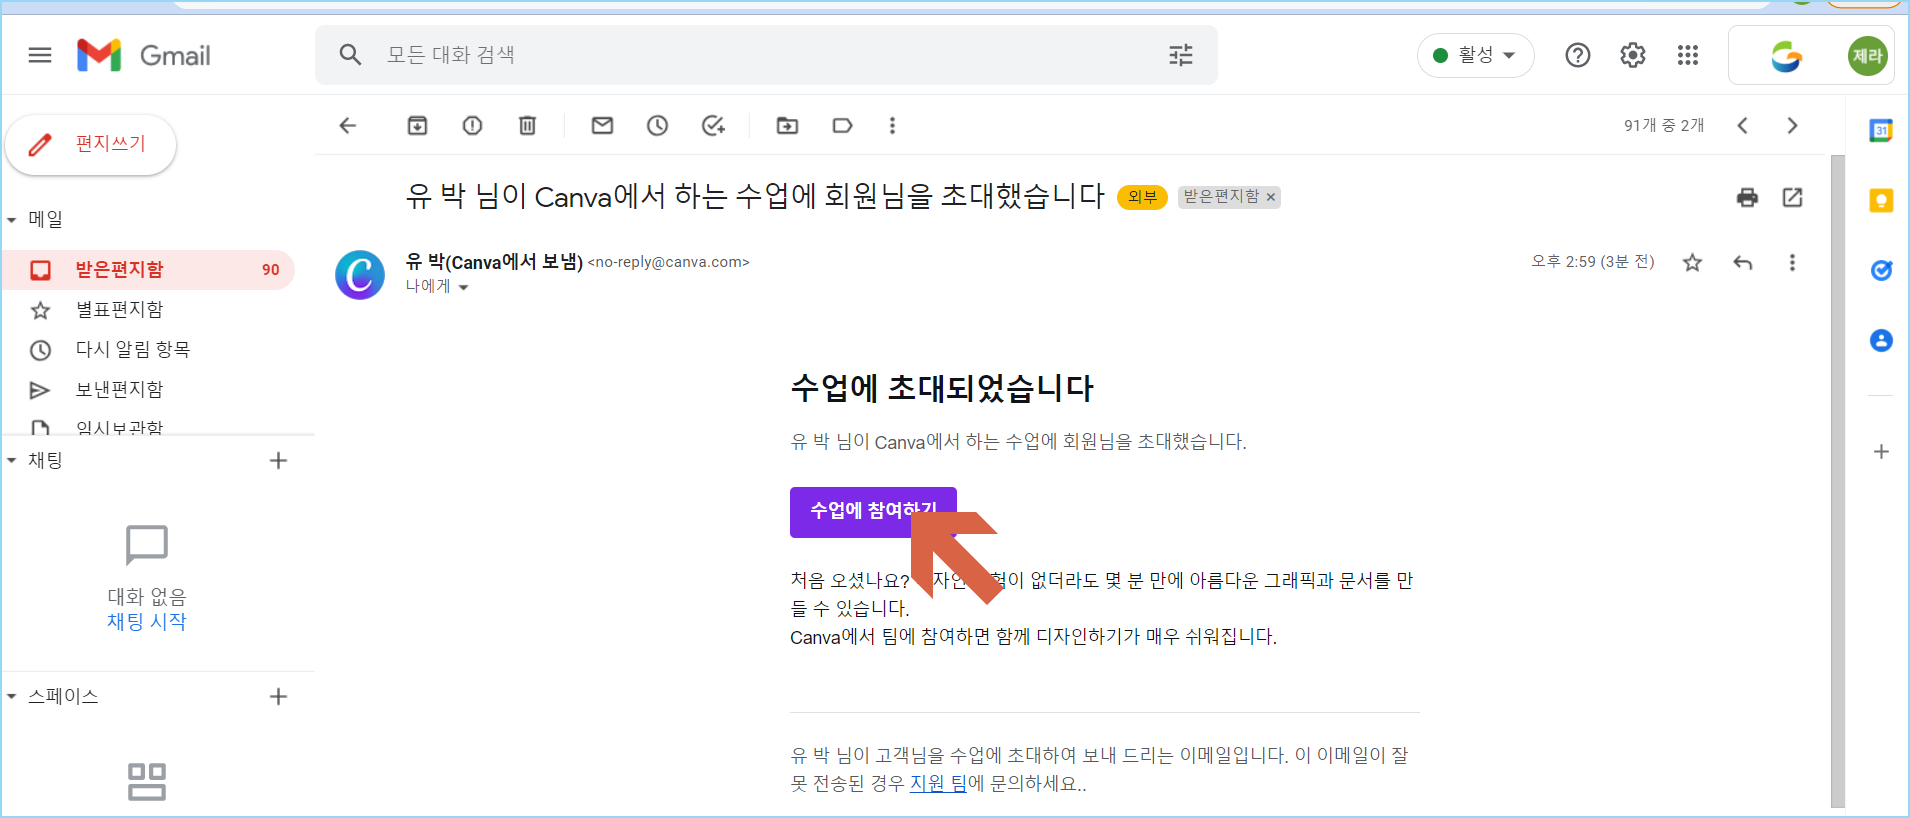This screenshot has height=818, width=1910.
Task: Open Google Keep side panel
Action: pos(1881,200)
